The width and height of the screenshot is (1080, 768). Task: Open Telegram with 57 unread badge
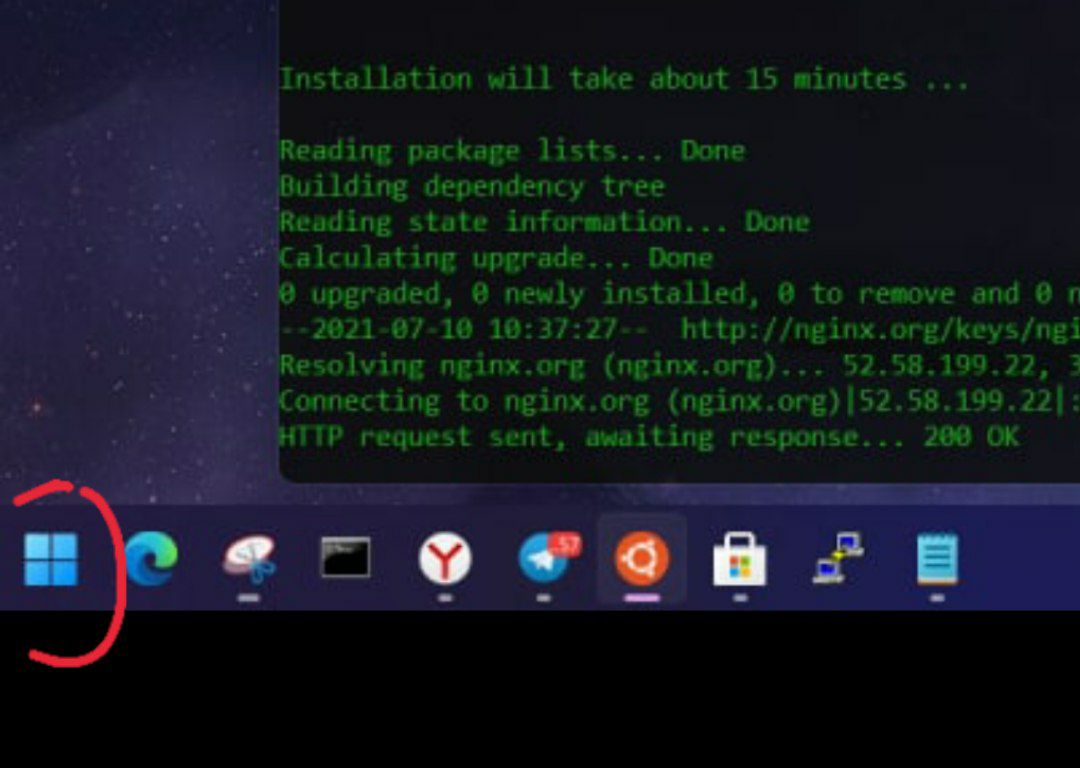[549, 557]
